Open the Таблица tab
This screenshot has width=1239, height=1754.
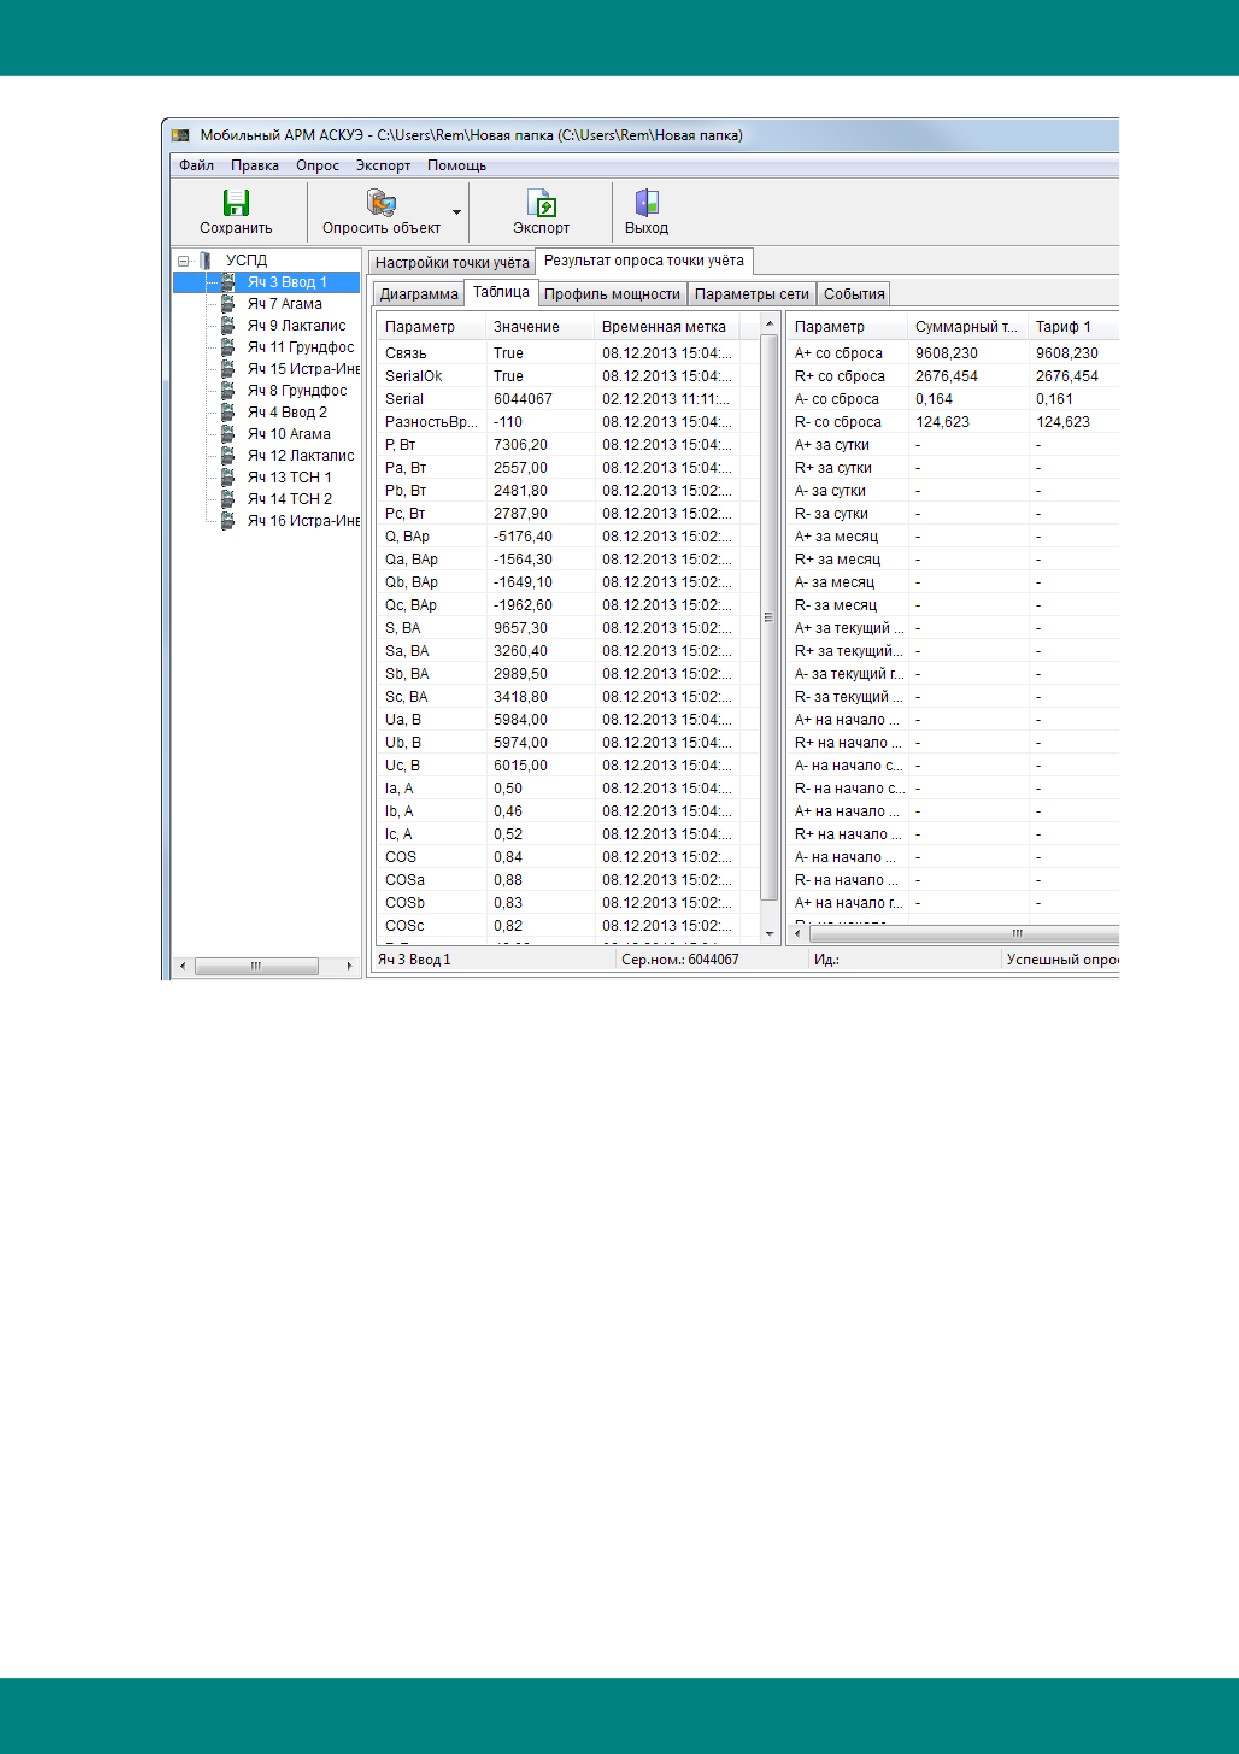pos(502,292)
